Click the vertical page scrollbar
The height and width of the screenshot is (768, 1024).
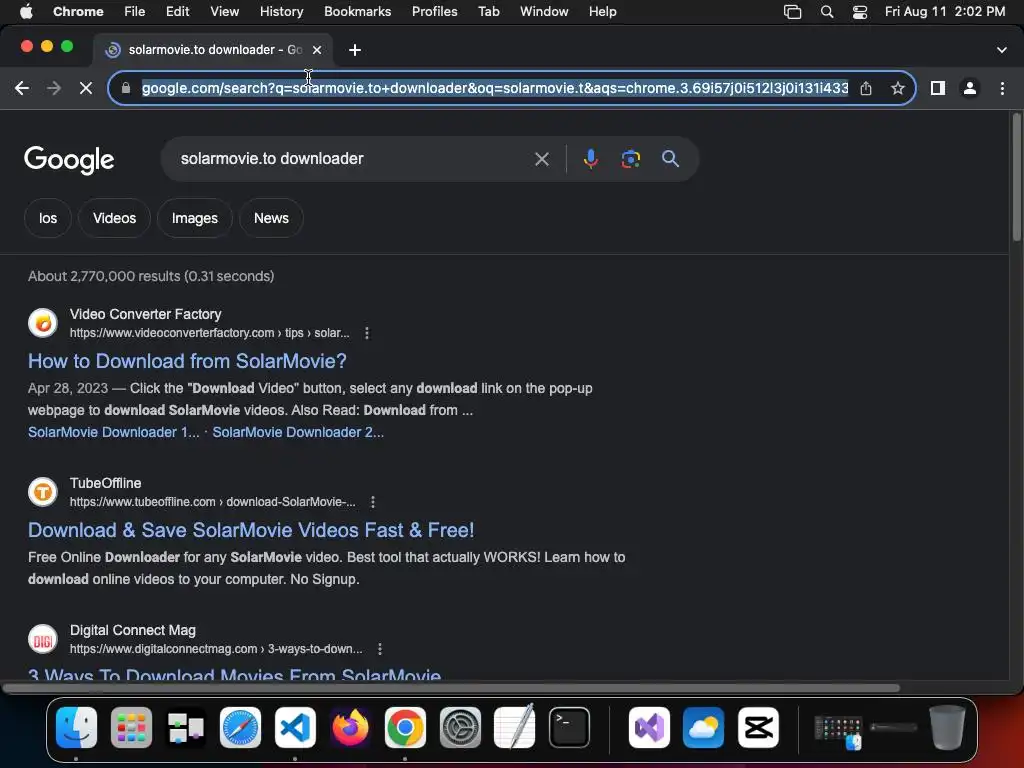point(1016,178)
